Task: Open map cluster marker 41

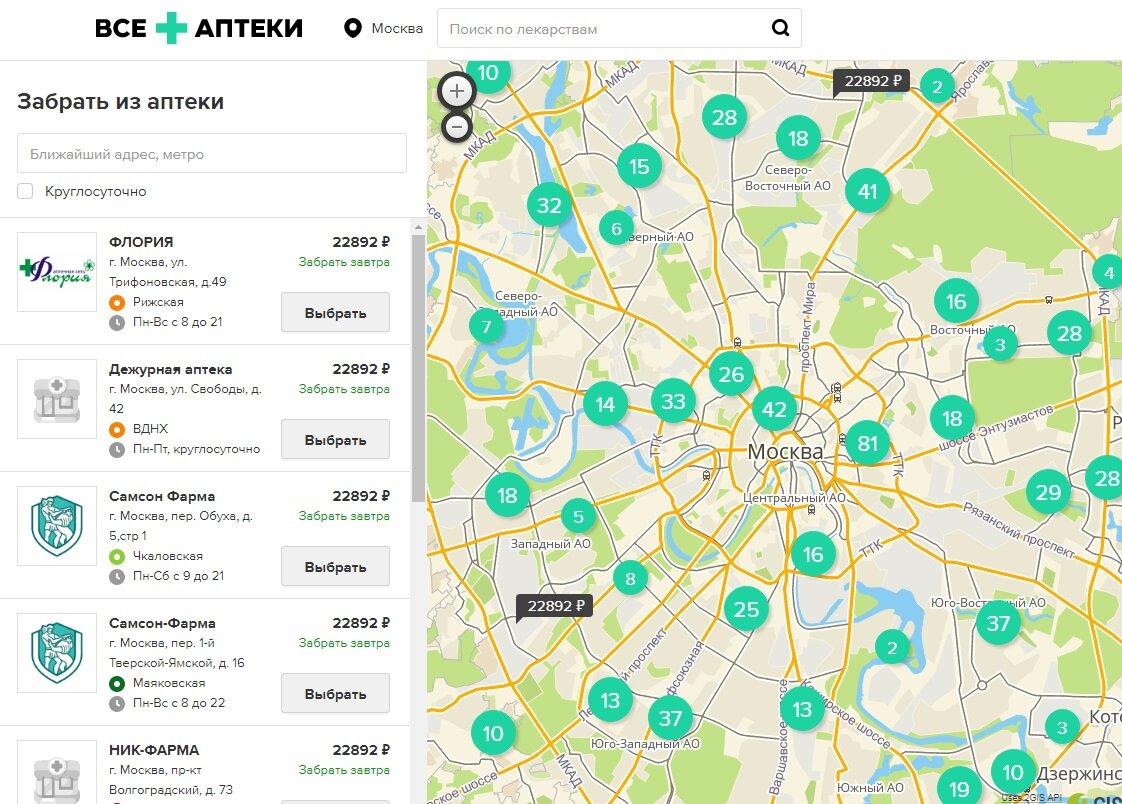Action: pyautogui.click(x=867, y=192)
